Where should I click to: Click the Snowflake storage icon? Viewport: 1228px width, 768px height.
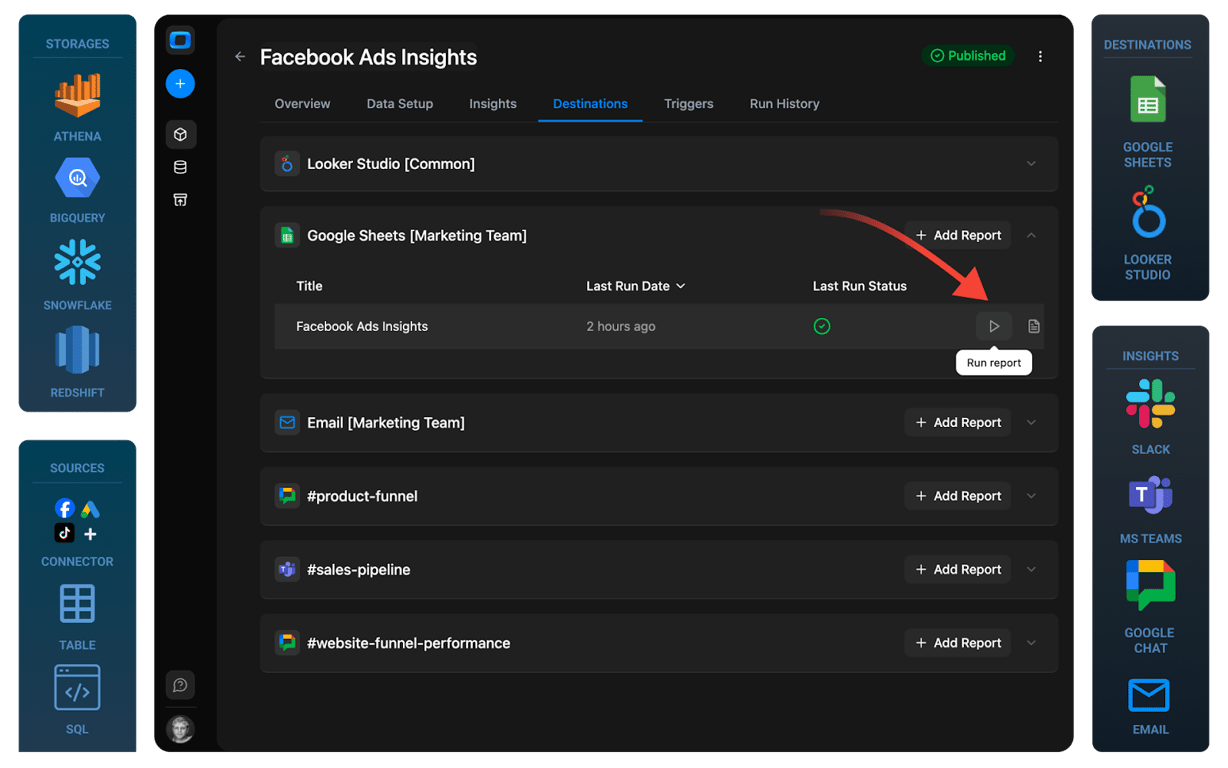[x=77, y=262]
